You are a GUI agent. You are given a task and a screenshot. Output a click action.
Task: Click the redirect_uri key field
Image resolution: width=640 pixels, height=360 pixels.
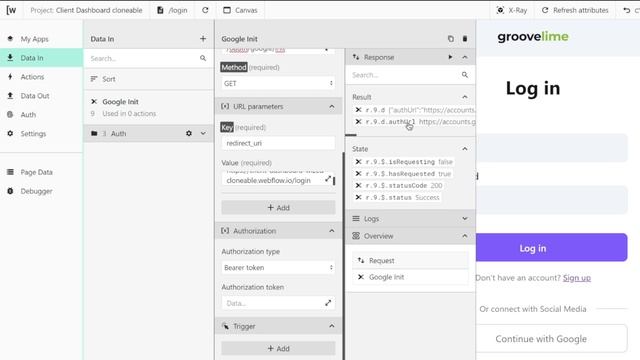click(278, 143)
